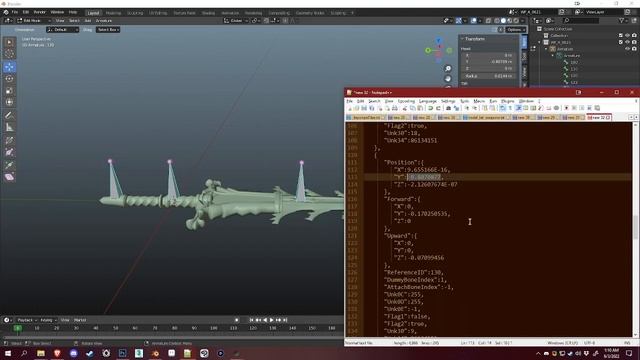Open Photoshop from the Windows taskbar
The image size is (640, 360).
(122, 353)
